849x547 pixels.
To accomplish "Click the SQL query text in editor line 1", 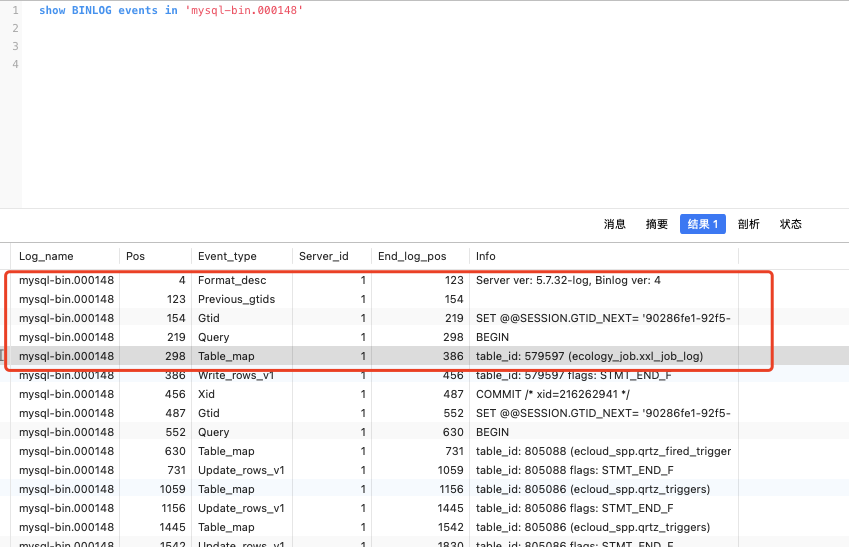I will point(171,10).
